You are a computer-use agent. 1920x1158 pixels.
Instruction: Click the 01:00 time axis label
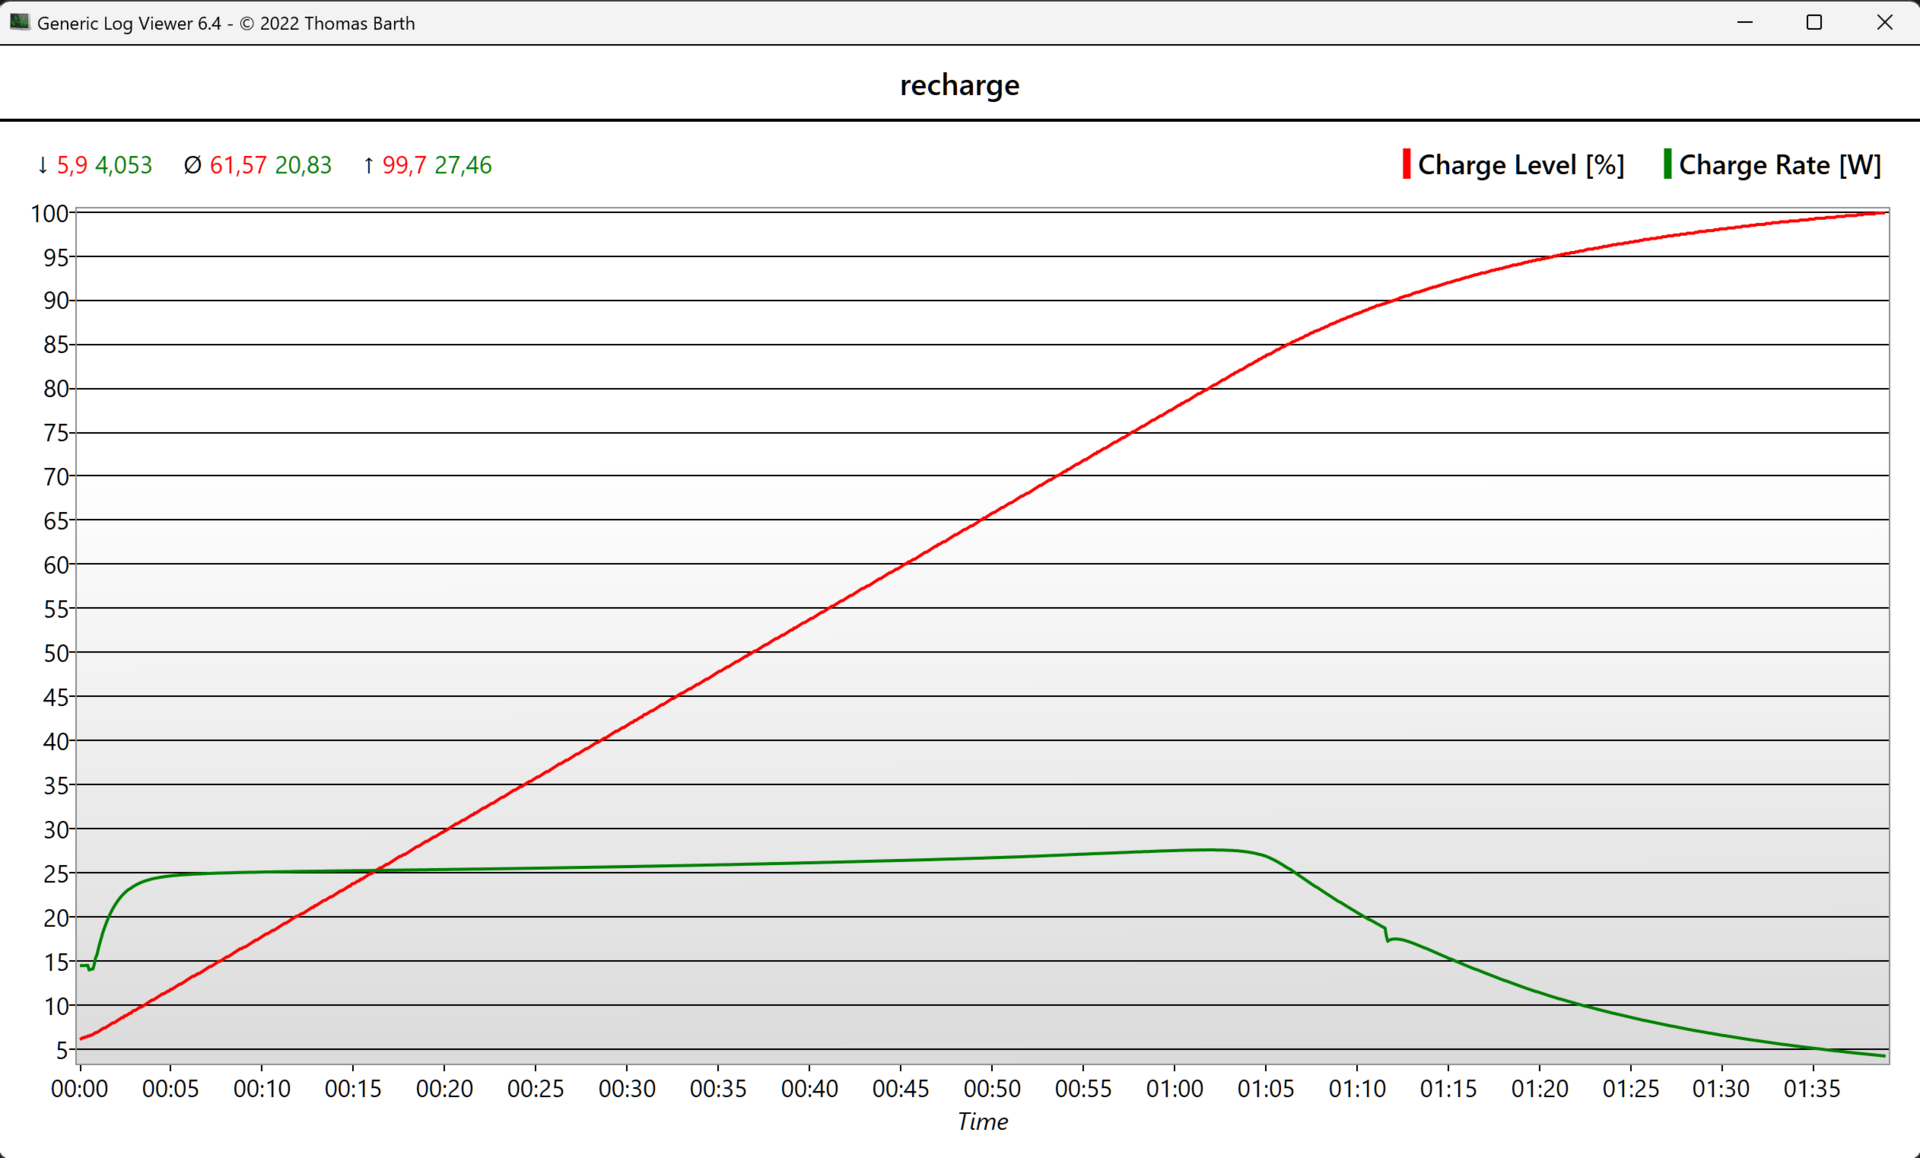(1174, 1089)
